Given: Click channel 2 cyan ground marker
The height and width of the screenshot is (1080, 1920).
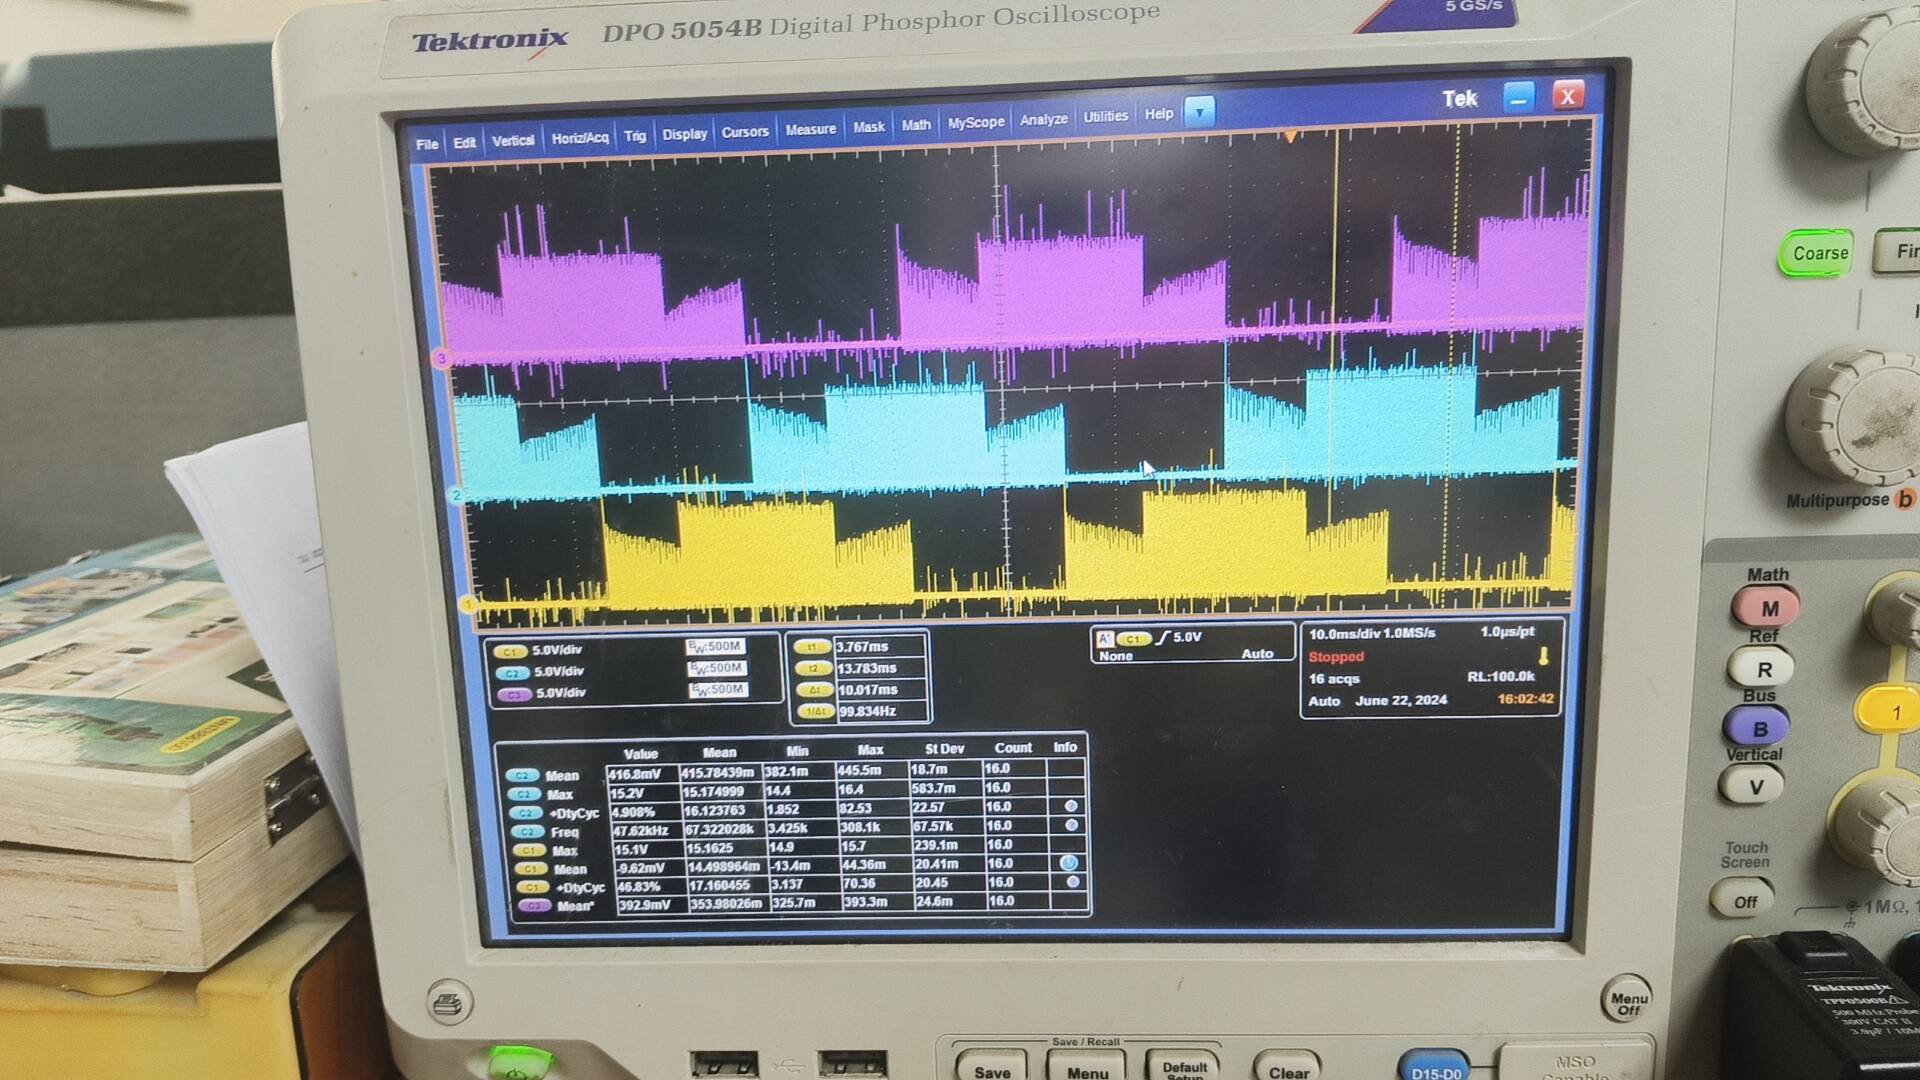Looking at the screenshot, I should tap(456, 495).
